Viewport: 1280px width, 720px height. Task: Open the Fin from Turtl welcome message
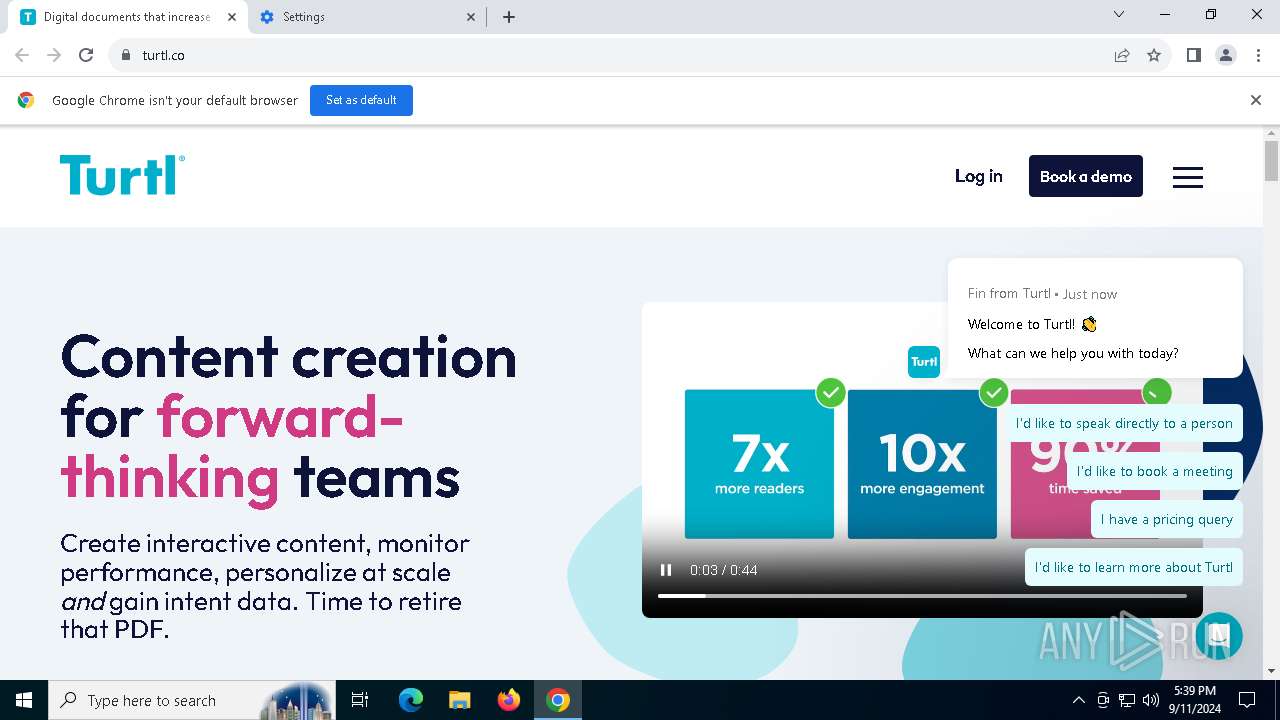pyautogui.click(x=1095, y=318)
